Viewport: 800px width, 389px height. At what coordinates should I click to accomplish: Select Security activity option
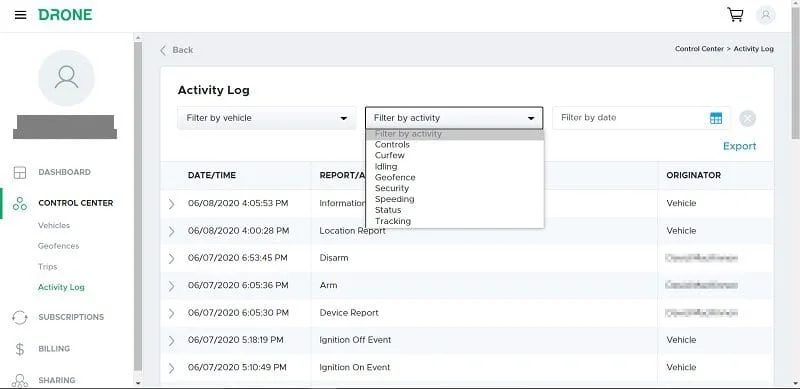click(455, 188)
